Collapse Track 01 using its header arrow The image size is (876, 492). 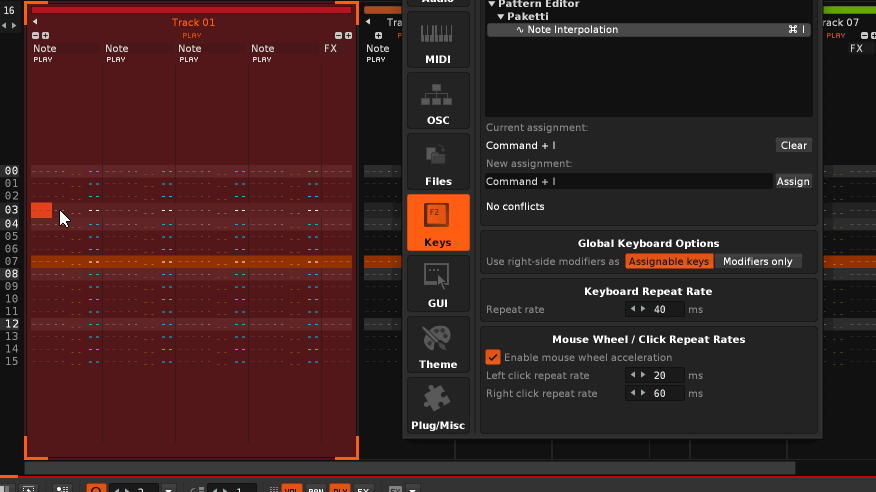pyautogui.click(x=35, y=22)
